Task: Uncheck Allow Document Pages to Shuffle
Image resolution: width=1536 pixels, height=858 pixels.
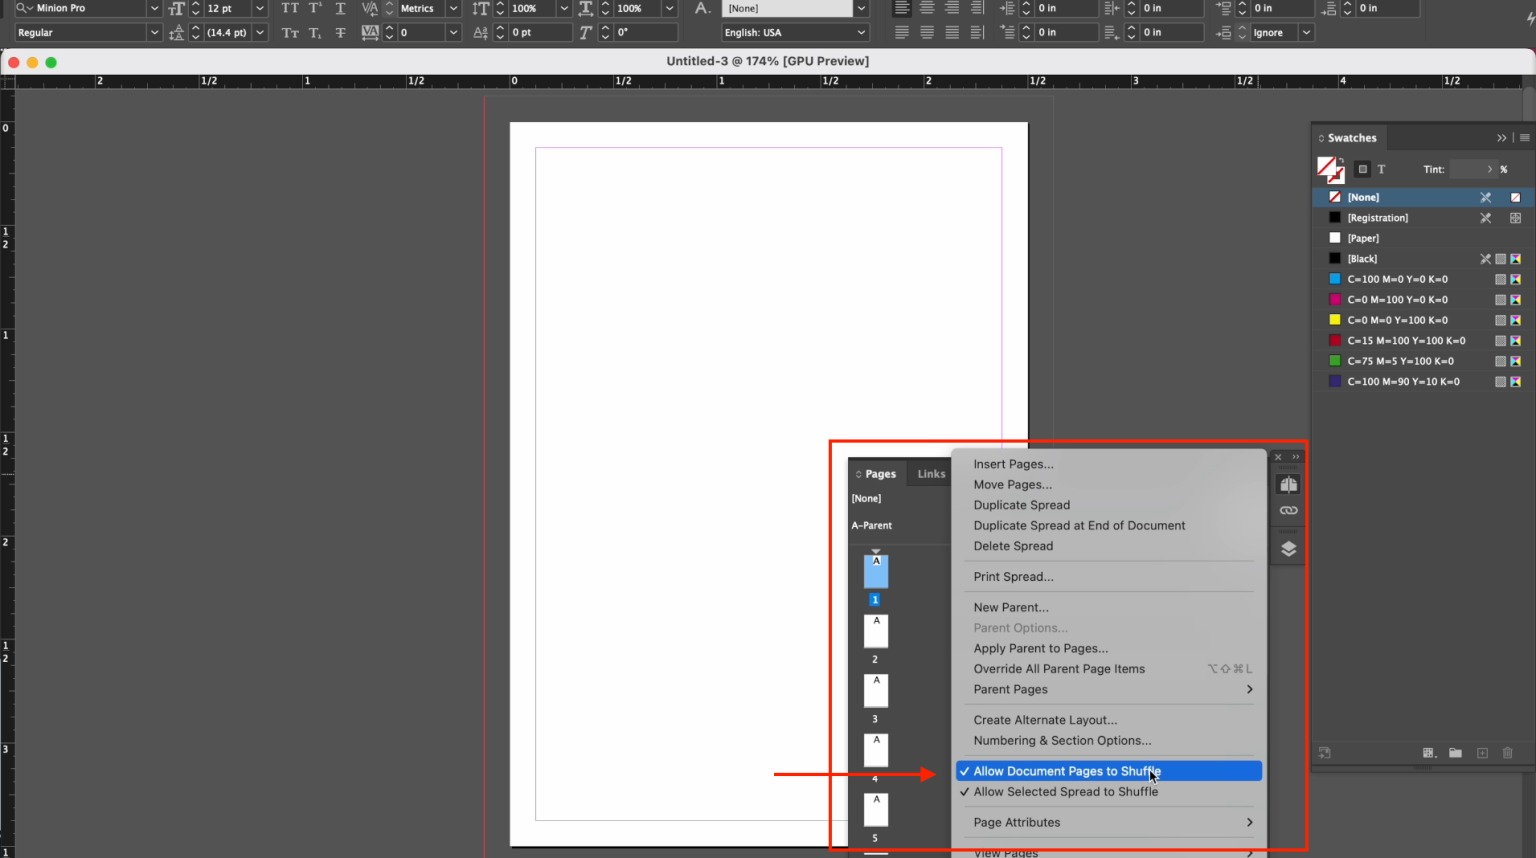Action: [1062, 771]
